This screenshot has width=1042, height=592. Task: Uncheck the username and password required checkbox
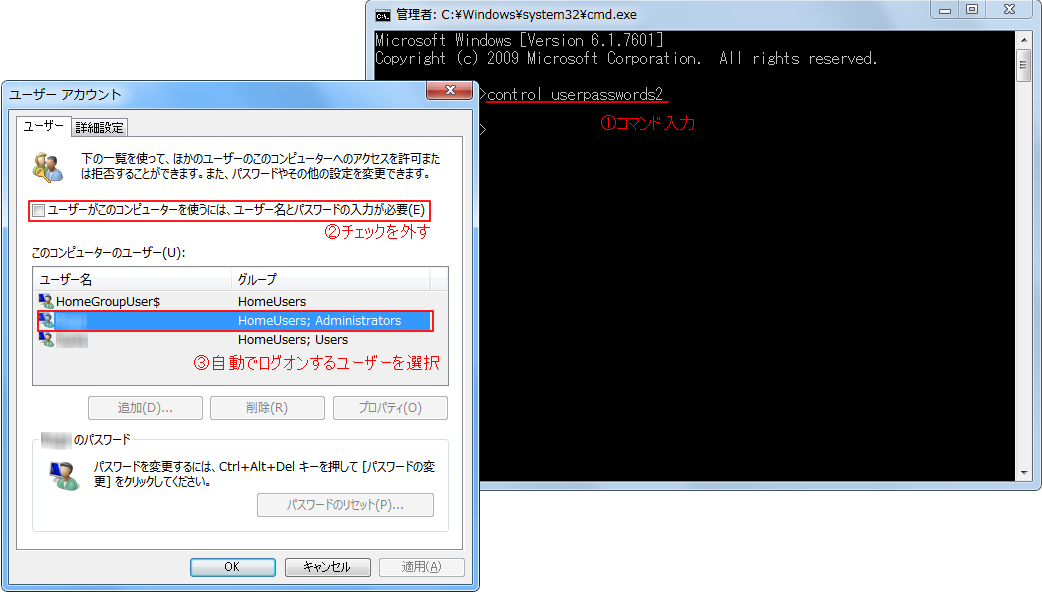click(x=39, y=211)
